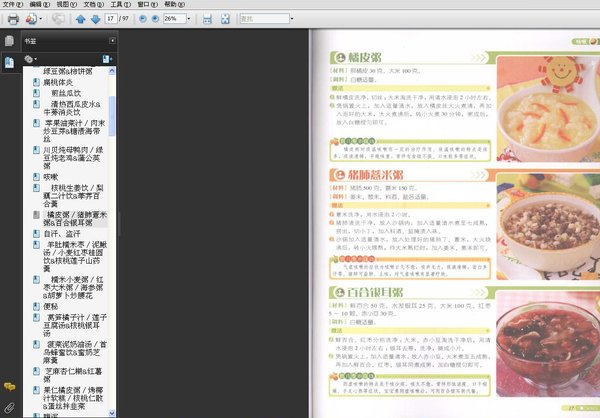Open bookmark 便秘
600x418 pixels.
tap(51, 306)
